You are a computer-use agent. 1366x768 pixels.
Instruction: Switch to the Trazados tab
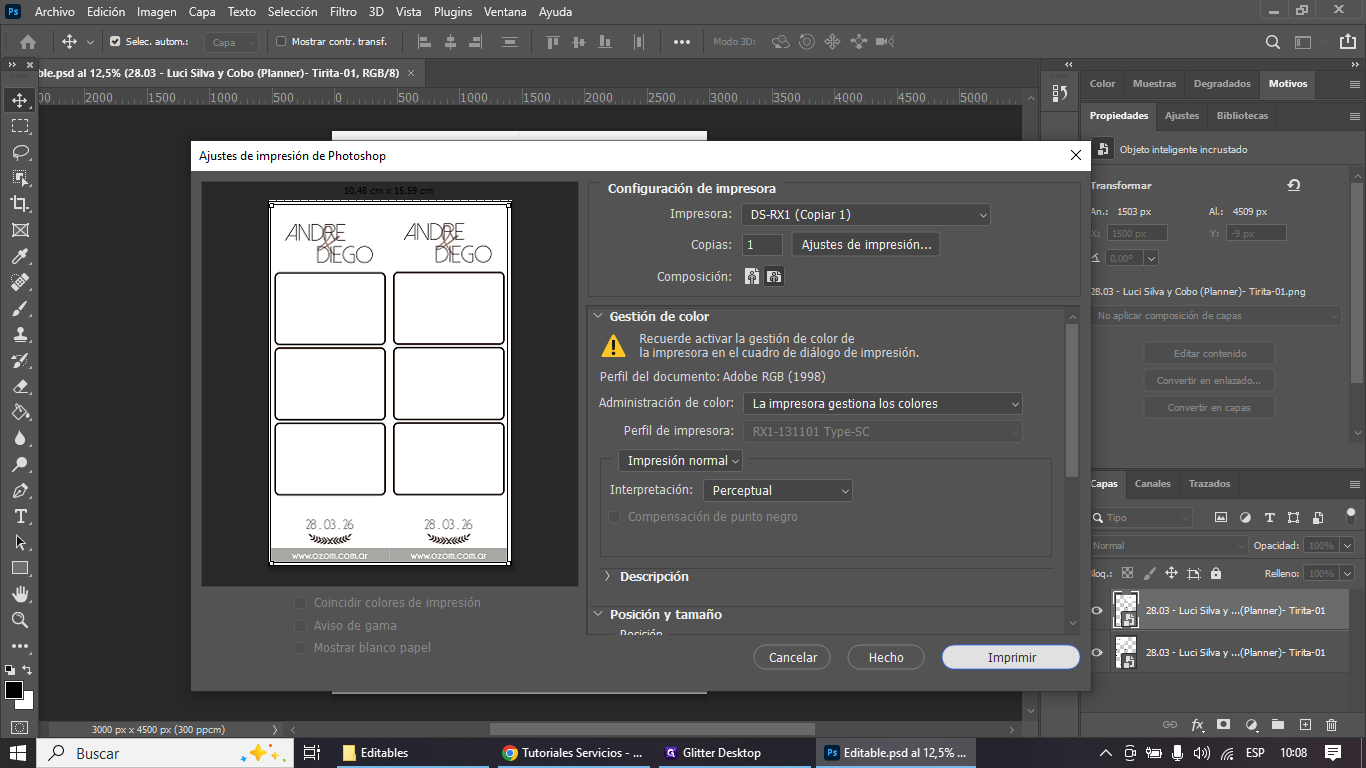pyautogui.click(x=1209, y=484)
